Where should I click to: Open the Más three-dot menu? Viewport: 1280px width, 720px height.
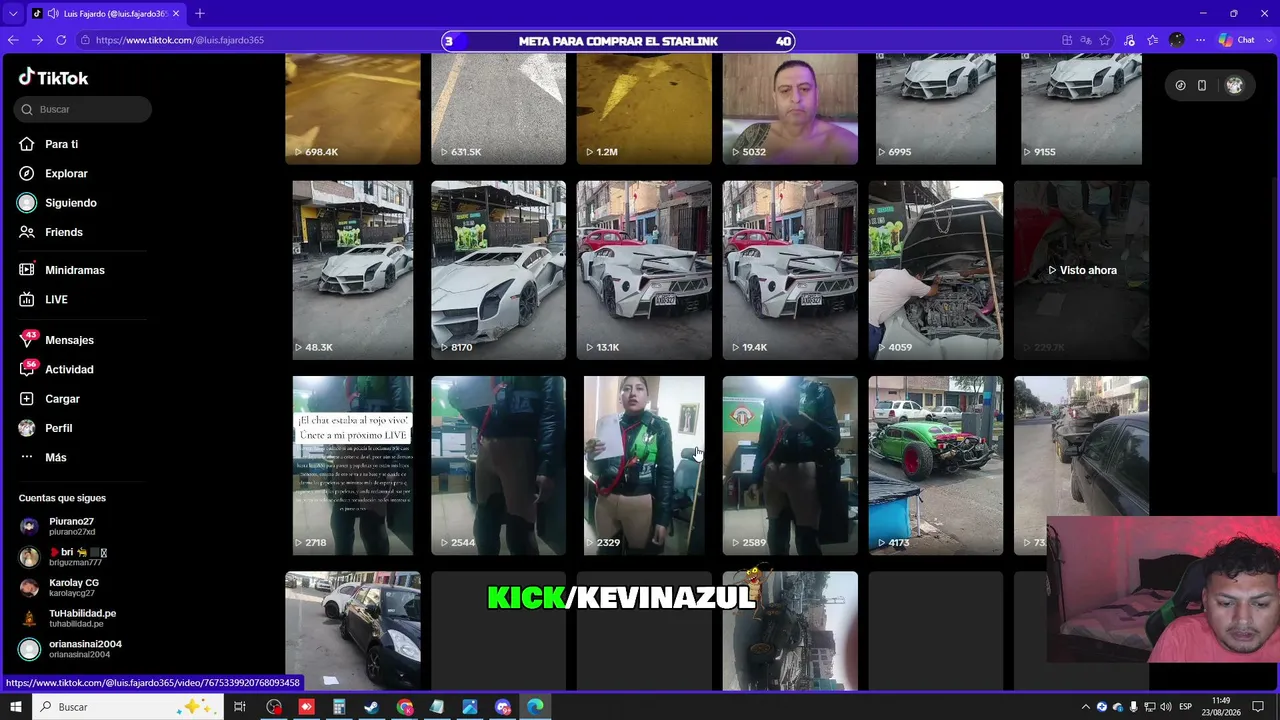42,457
